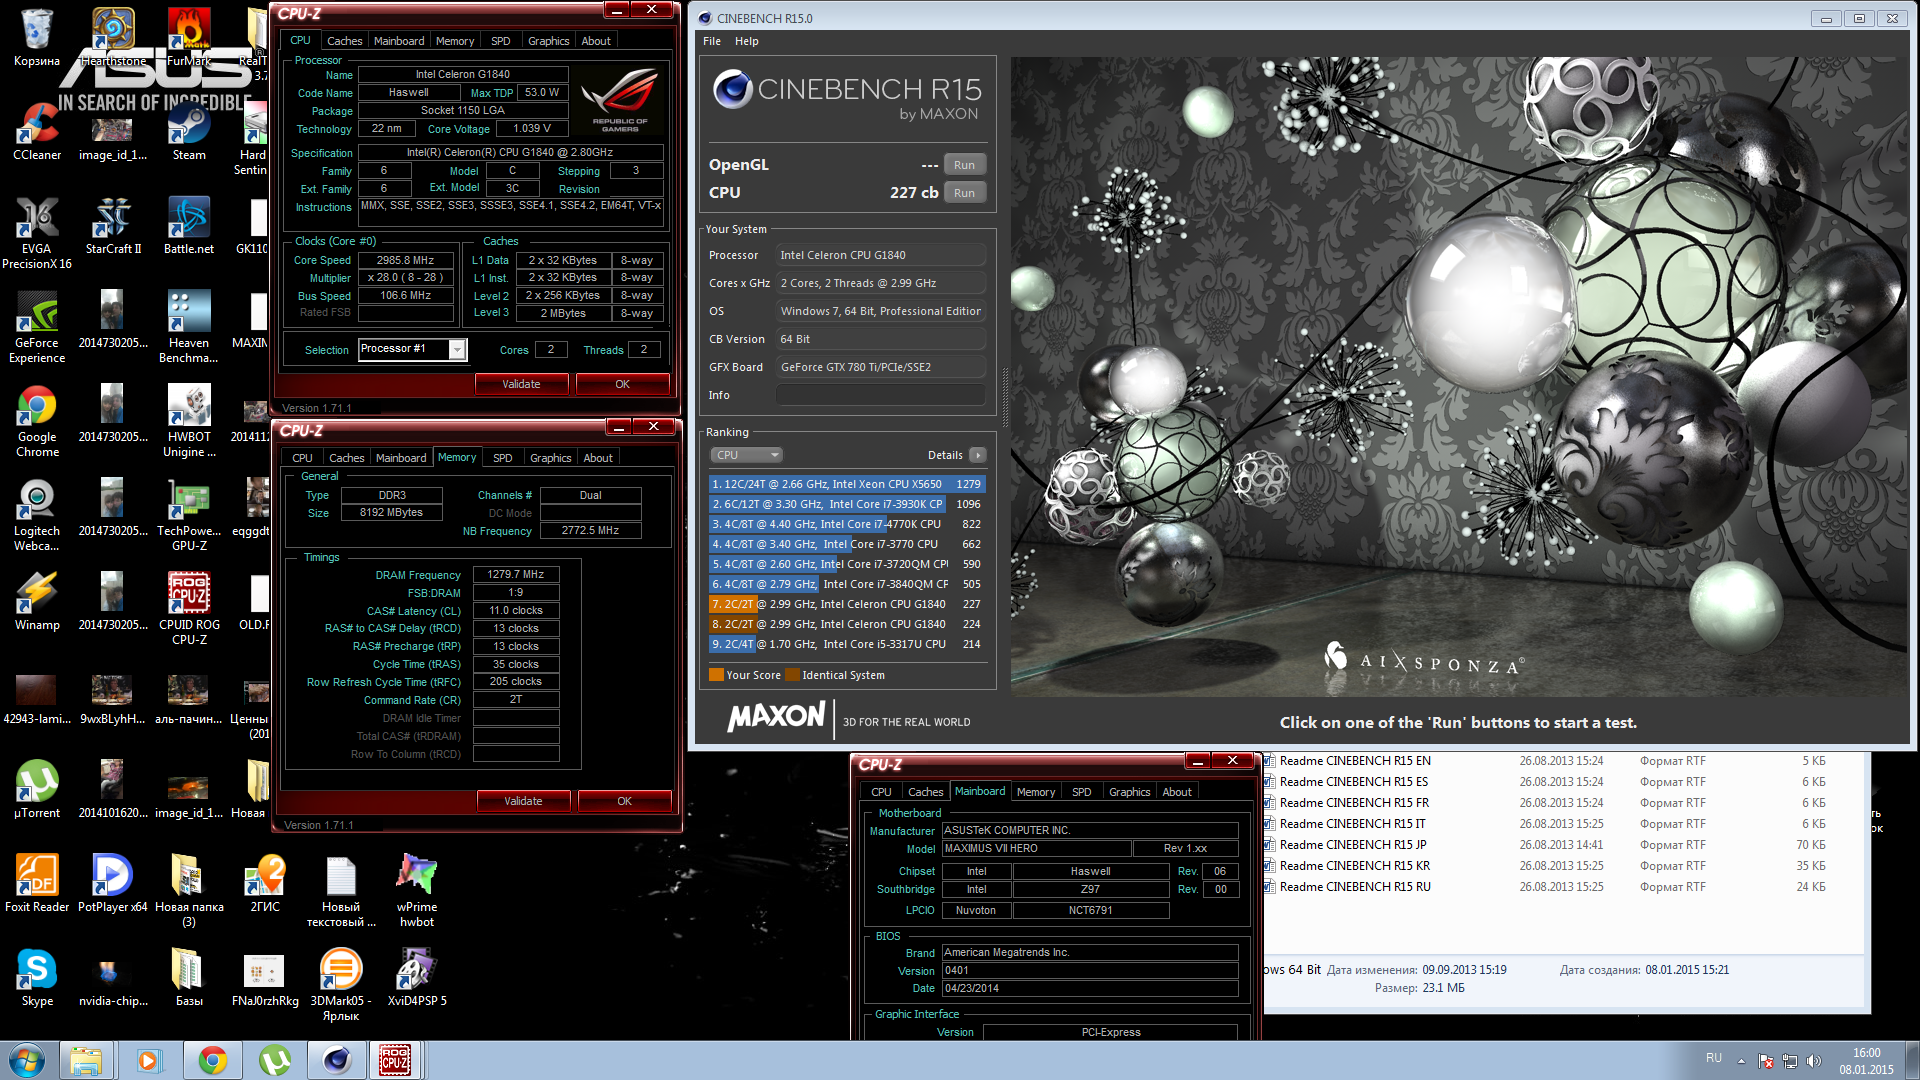Select ranking row Intel Xeon CPU X5650
1920x1080 pixels.
coord(847,484)
